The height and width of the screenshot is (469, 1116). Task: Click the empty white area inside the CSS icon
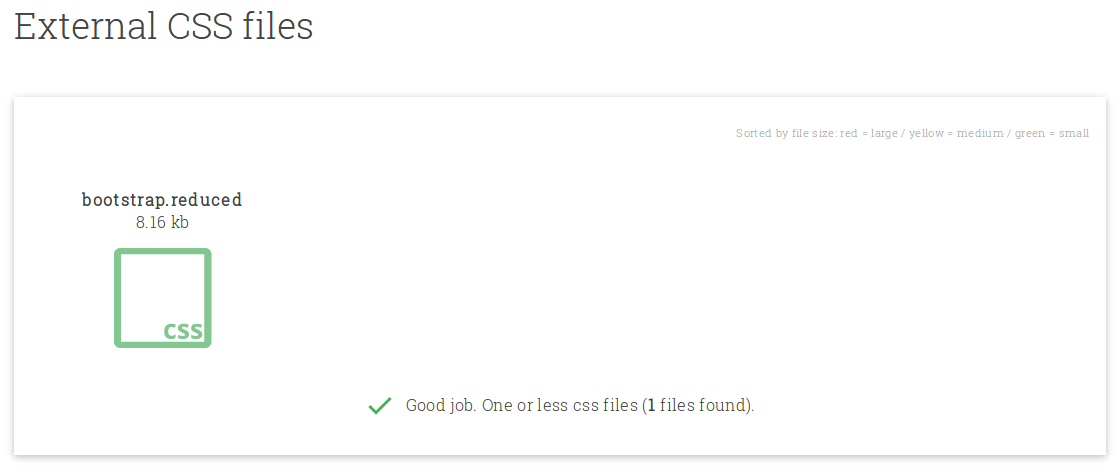[154, 288]
